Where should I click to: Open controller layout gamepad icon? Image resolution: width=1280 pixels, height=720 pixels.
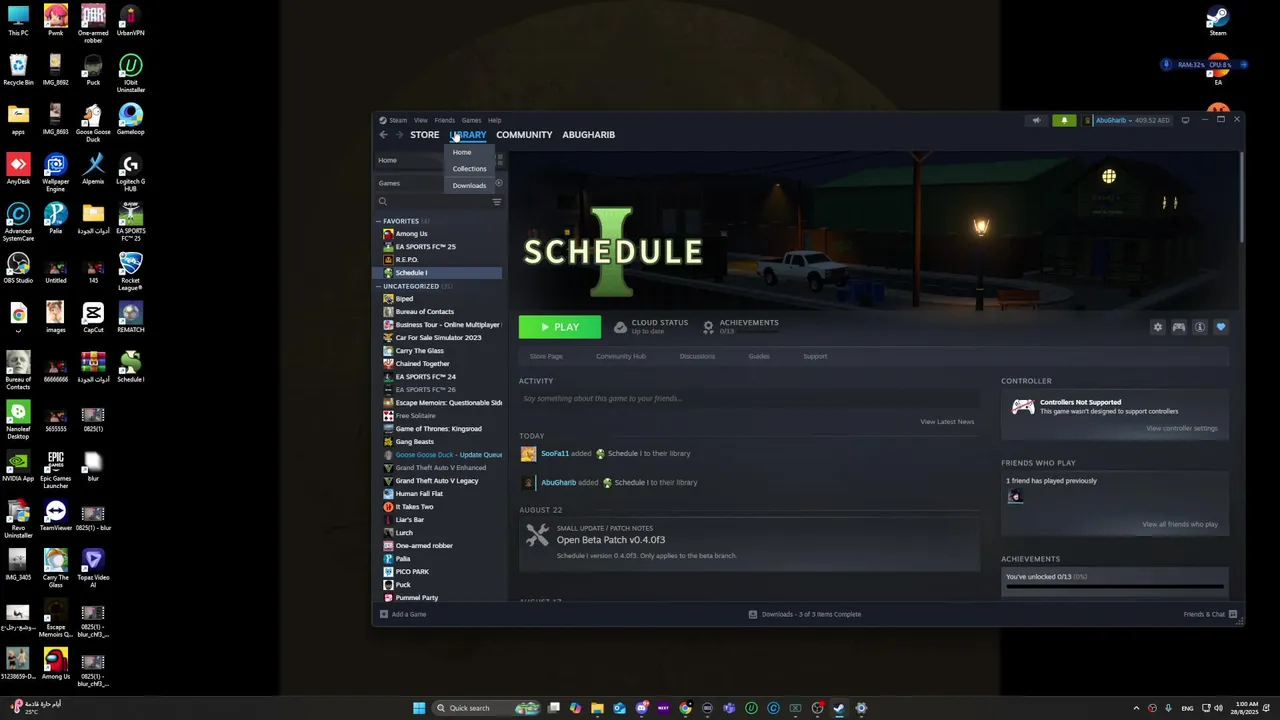click(x=1179, y=327)
